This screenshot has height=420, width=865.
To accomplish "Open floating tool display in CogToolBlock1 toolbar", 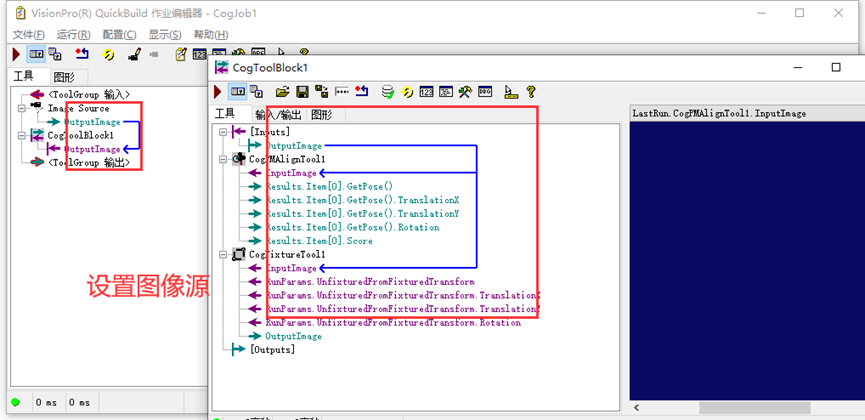I will coord(256,92).
